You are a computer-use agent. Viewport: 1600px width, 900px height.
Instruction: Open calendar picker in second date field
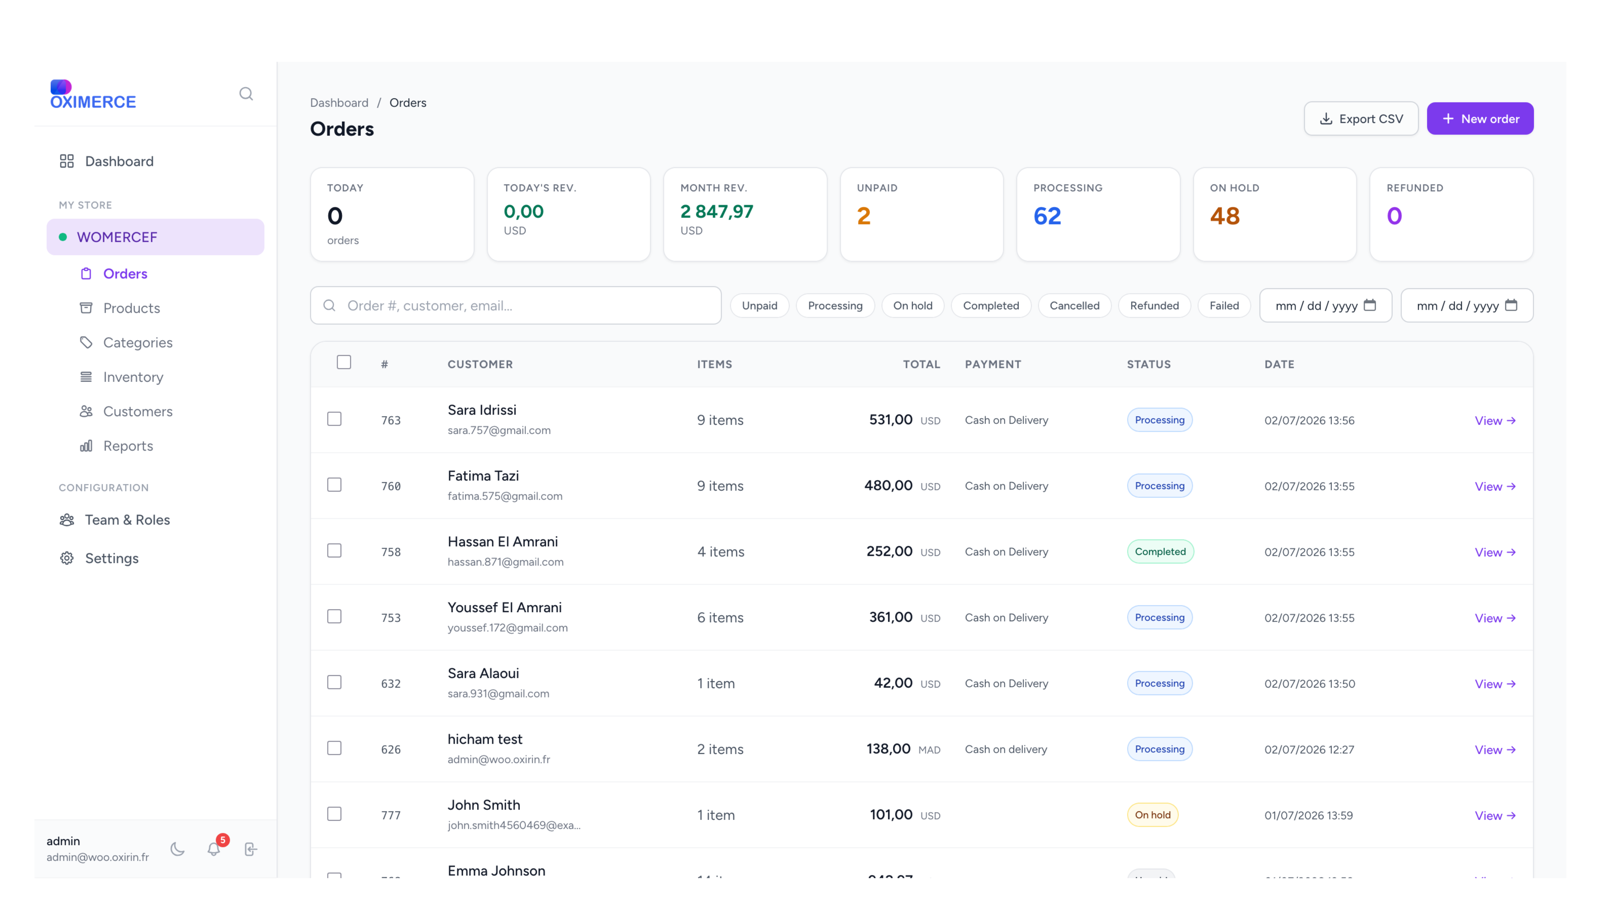1511,305
